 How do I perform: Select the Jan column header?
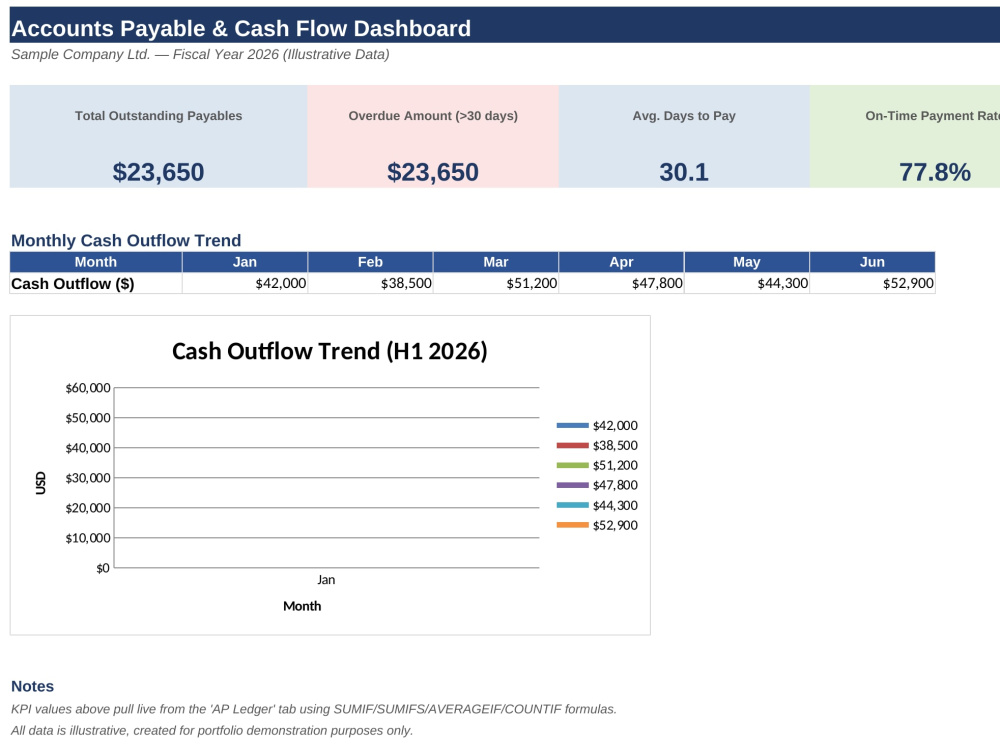pyautogui.click(x=245, y=262)
